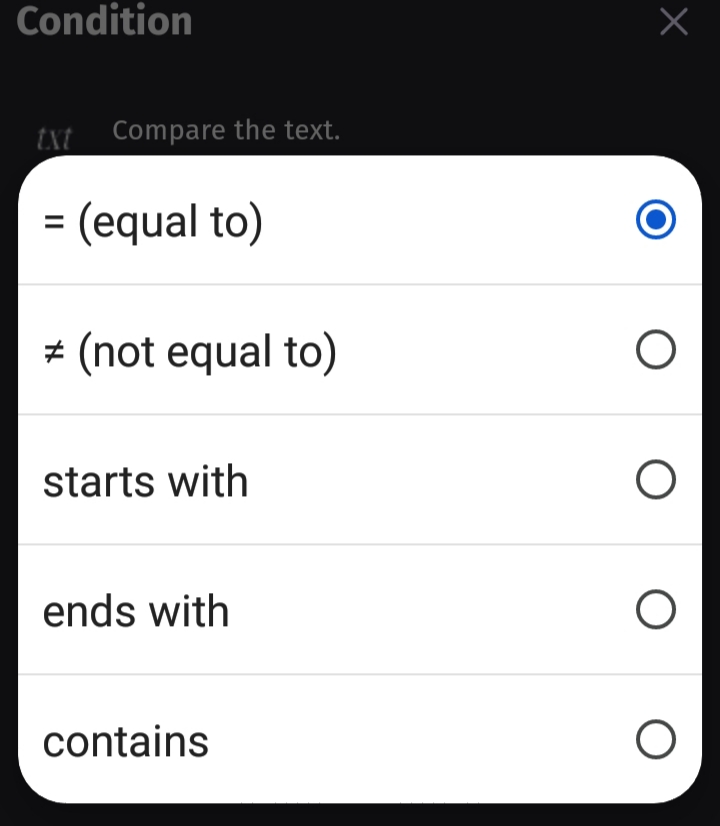This screenshot has width=720, height=826.
Task: Tap the "(equal to)" label text
Action: 170,222
